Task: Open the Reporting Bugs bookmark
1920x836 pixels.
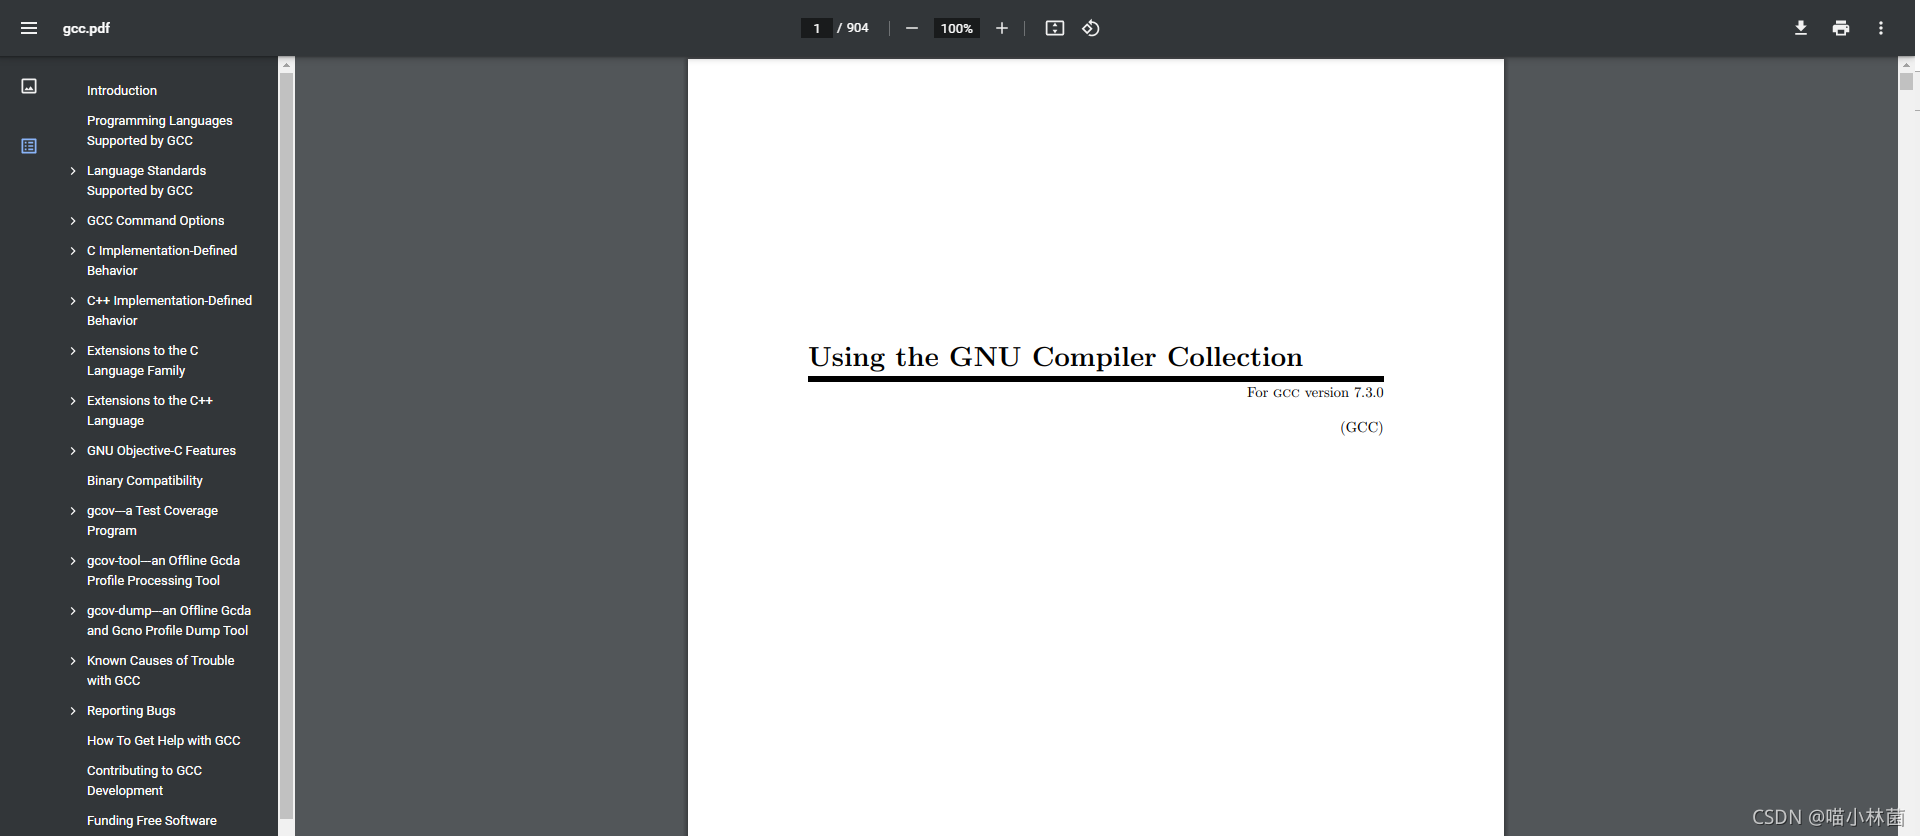Action: (131, 711)
